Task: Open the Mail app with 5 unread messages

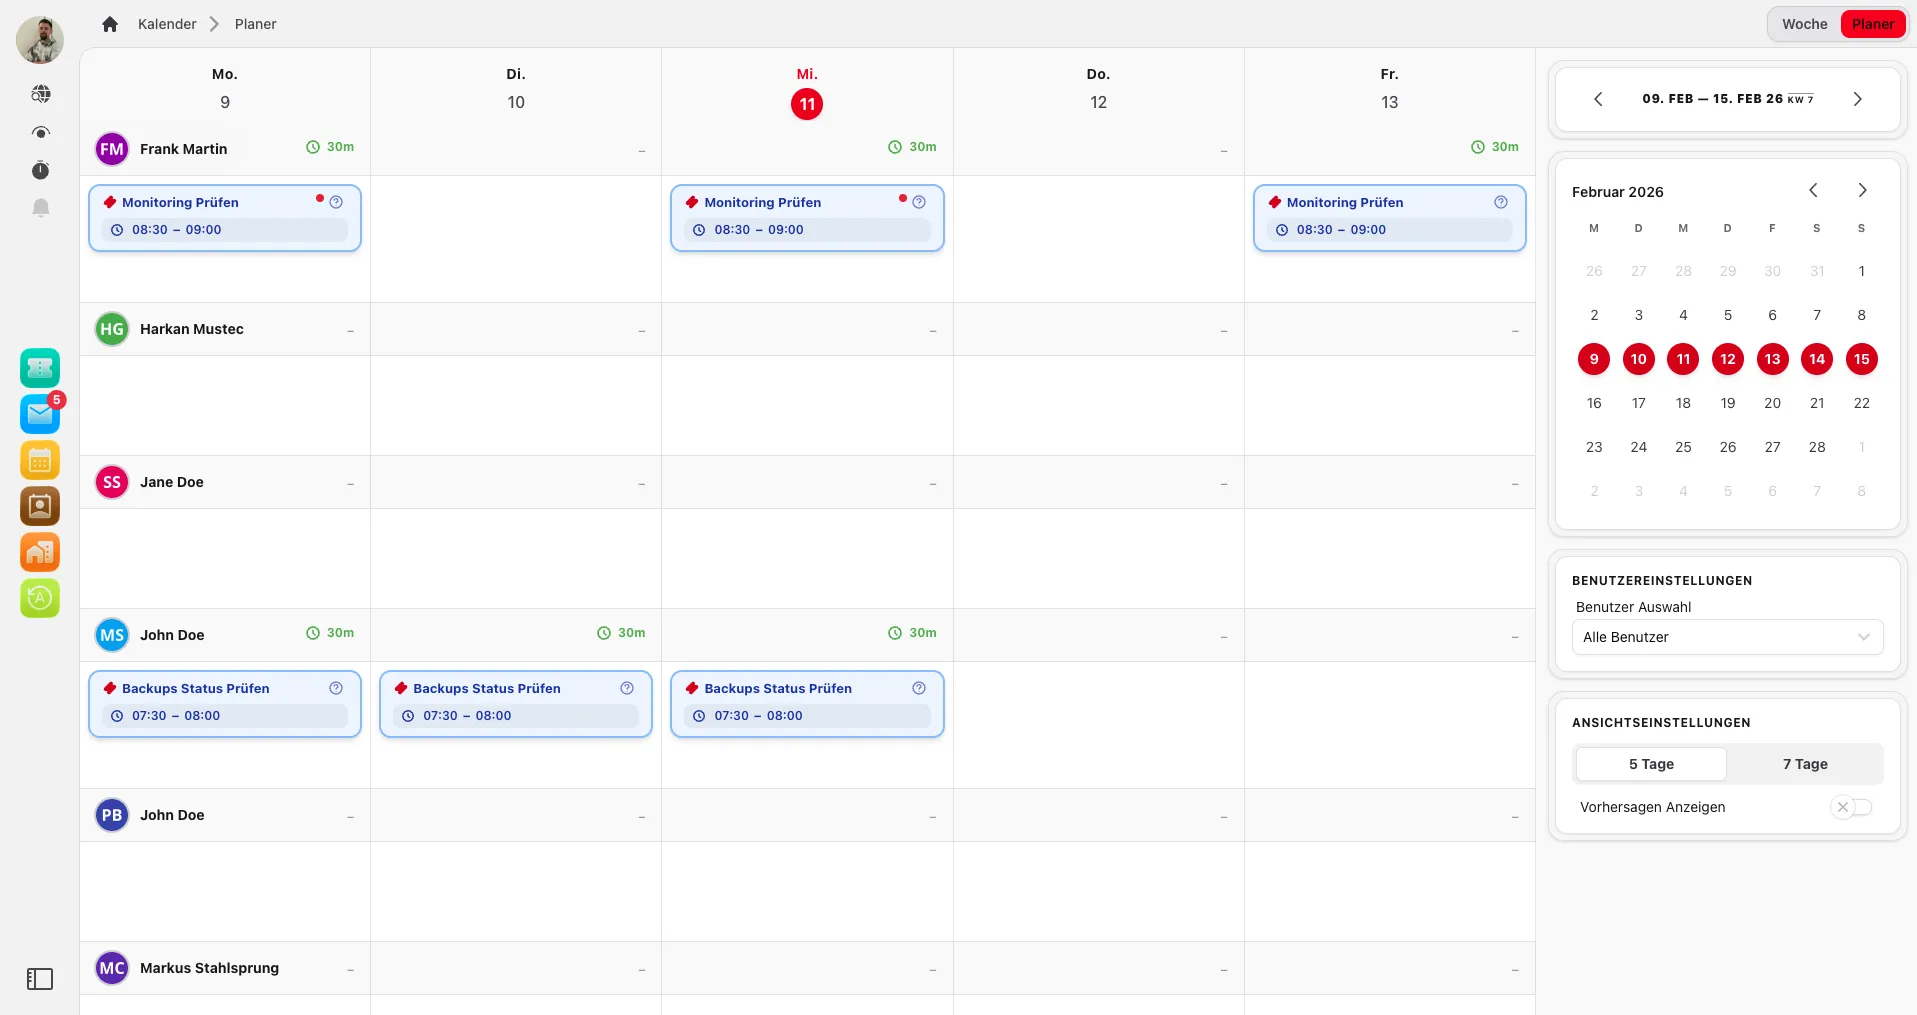Action: [x=40, y=413]
